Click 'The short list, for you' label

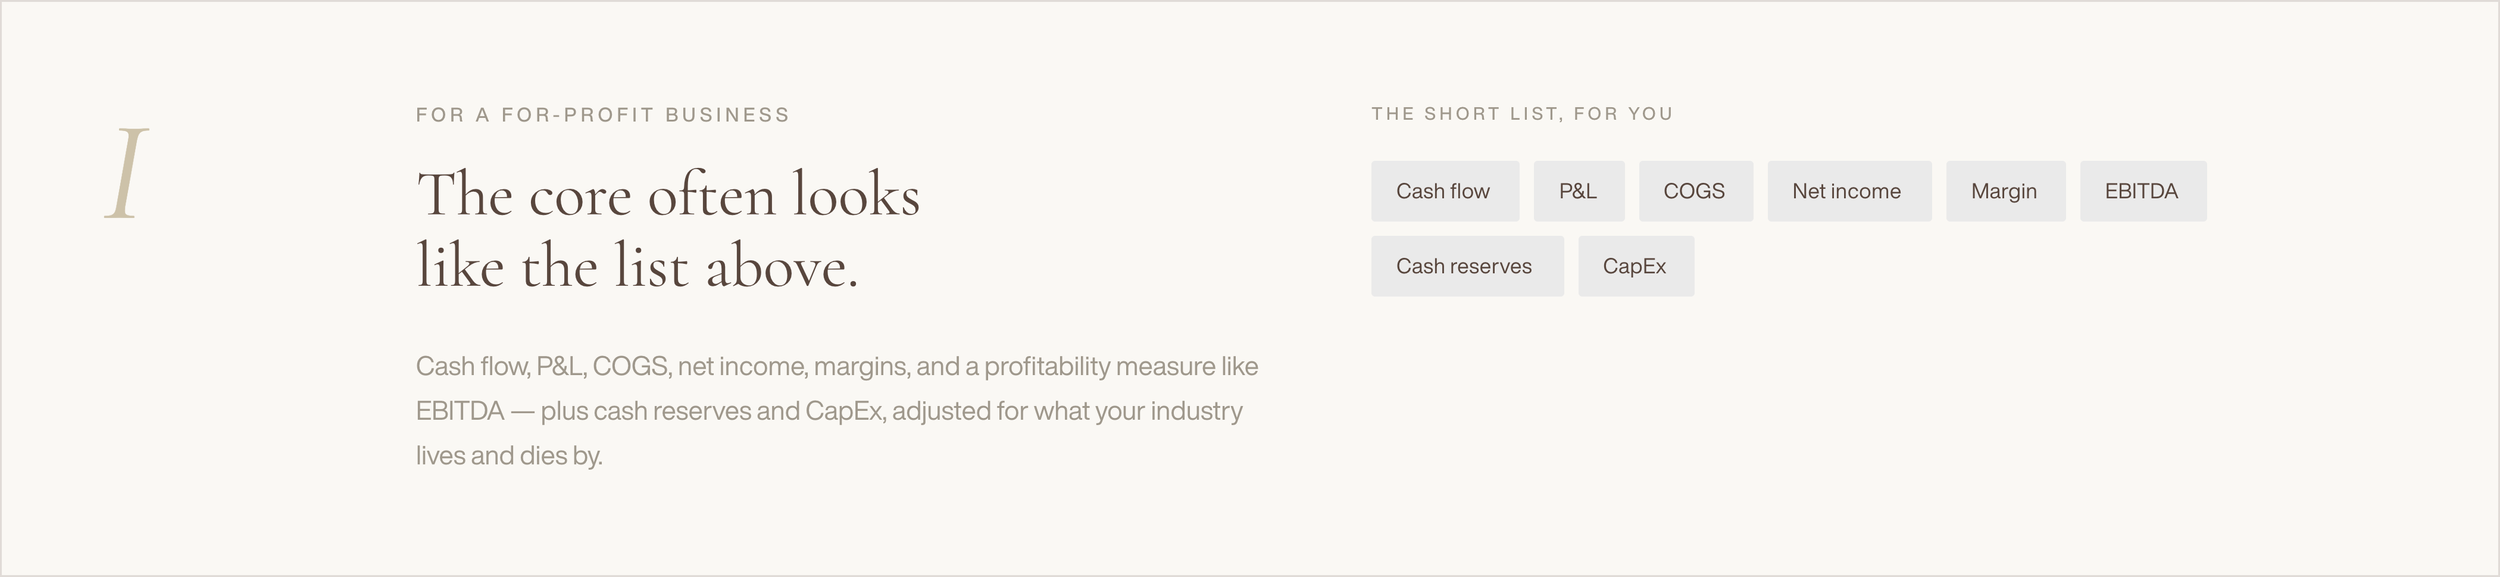(x=1522, y=114)
